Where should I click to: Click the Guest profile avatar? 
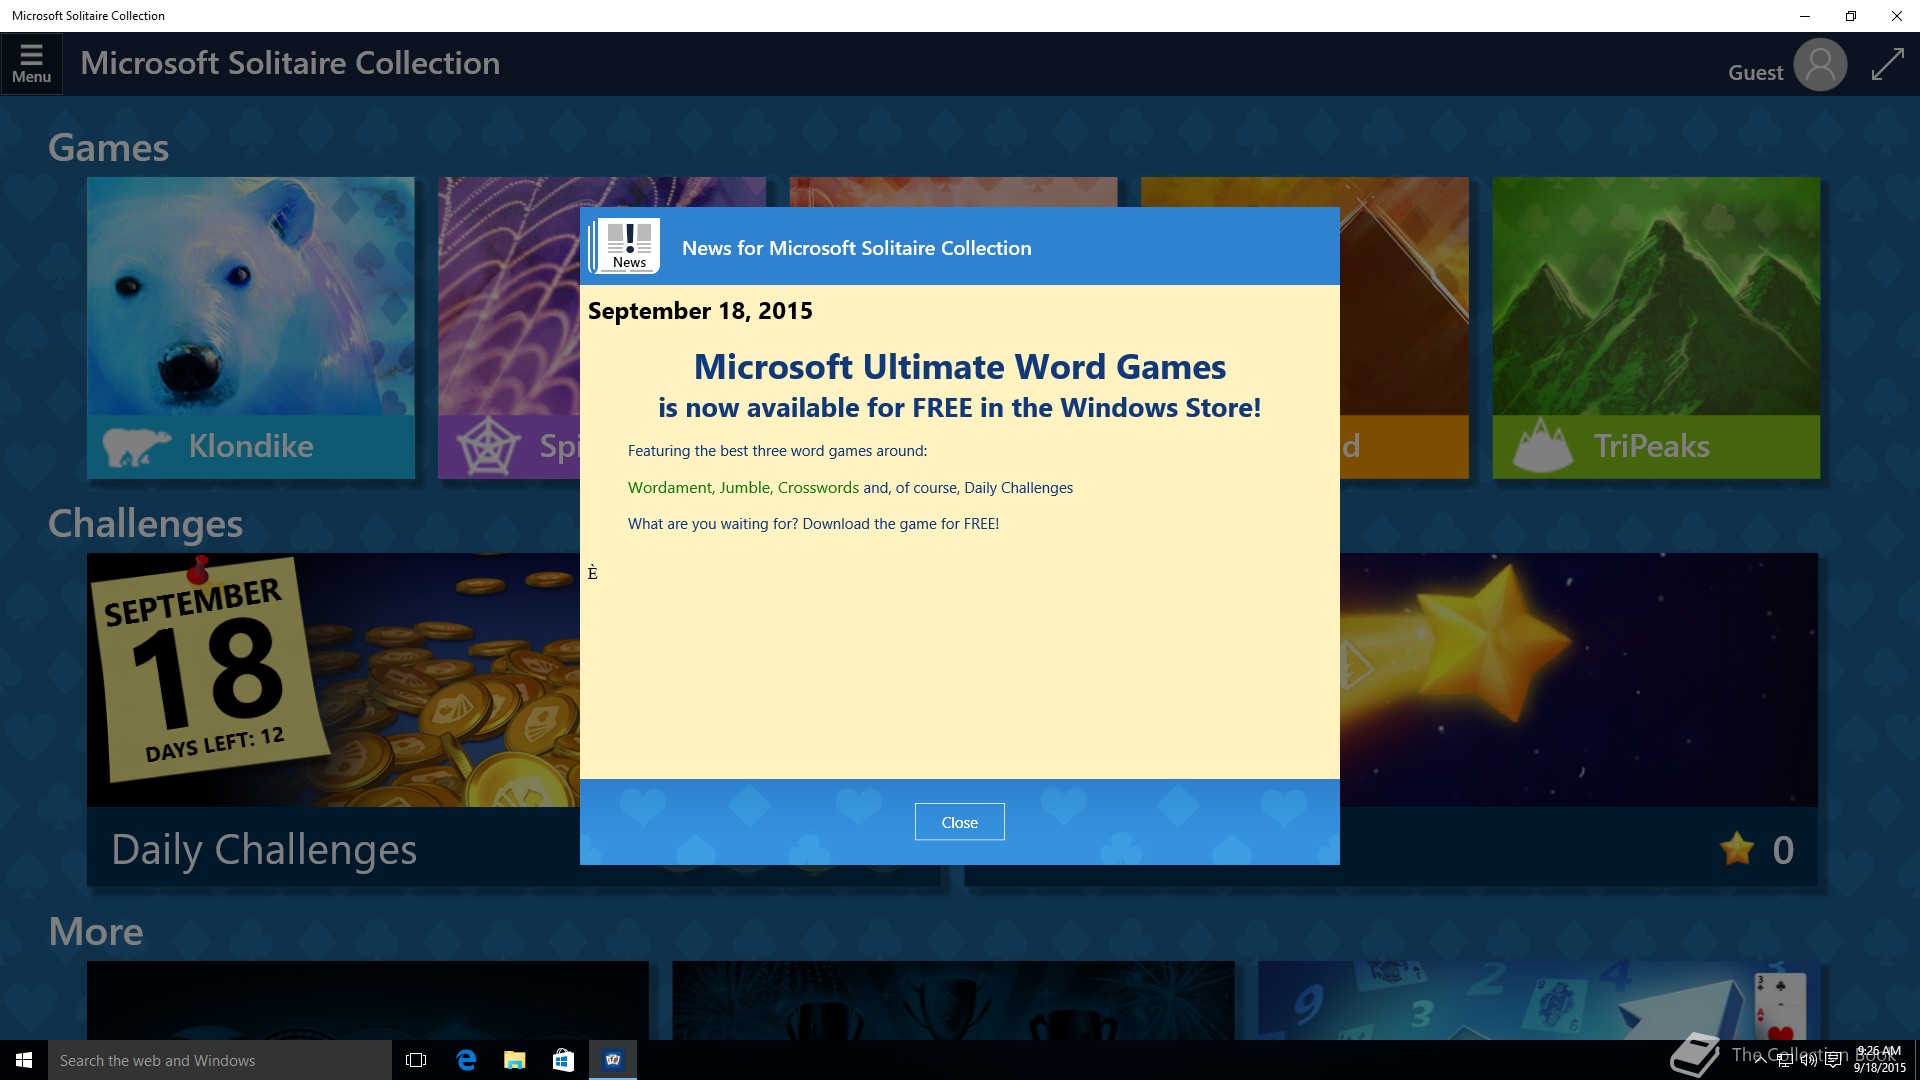click(1820, 65)
